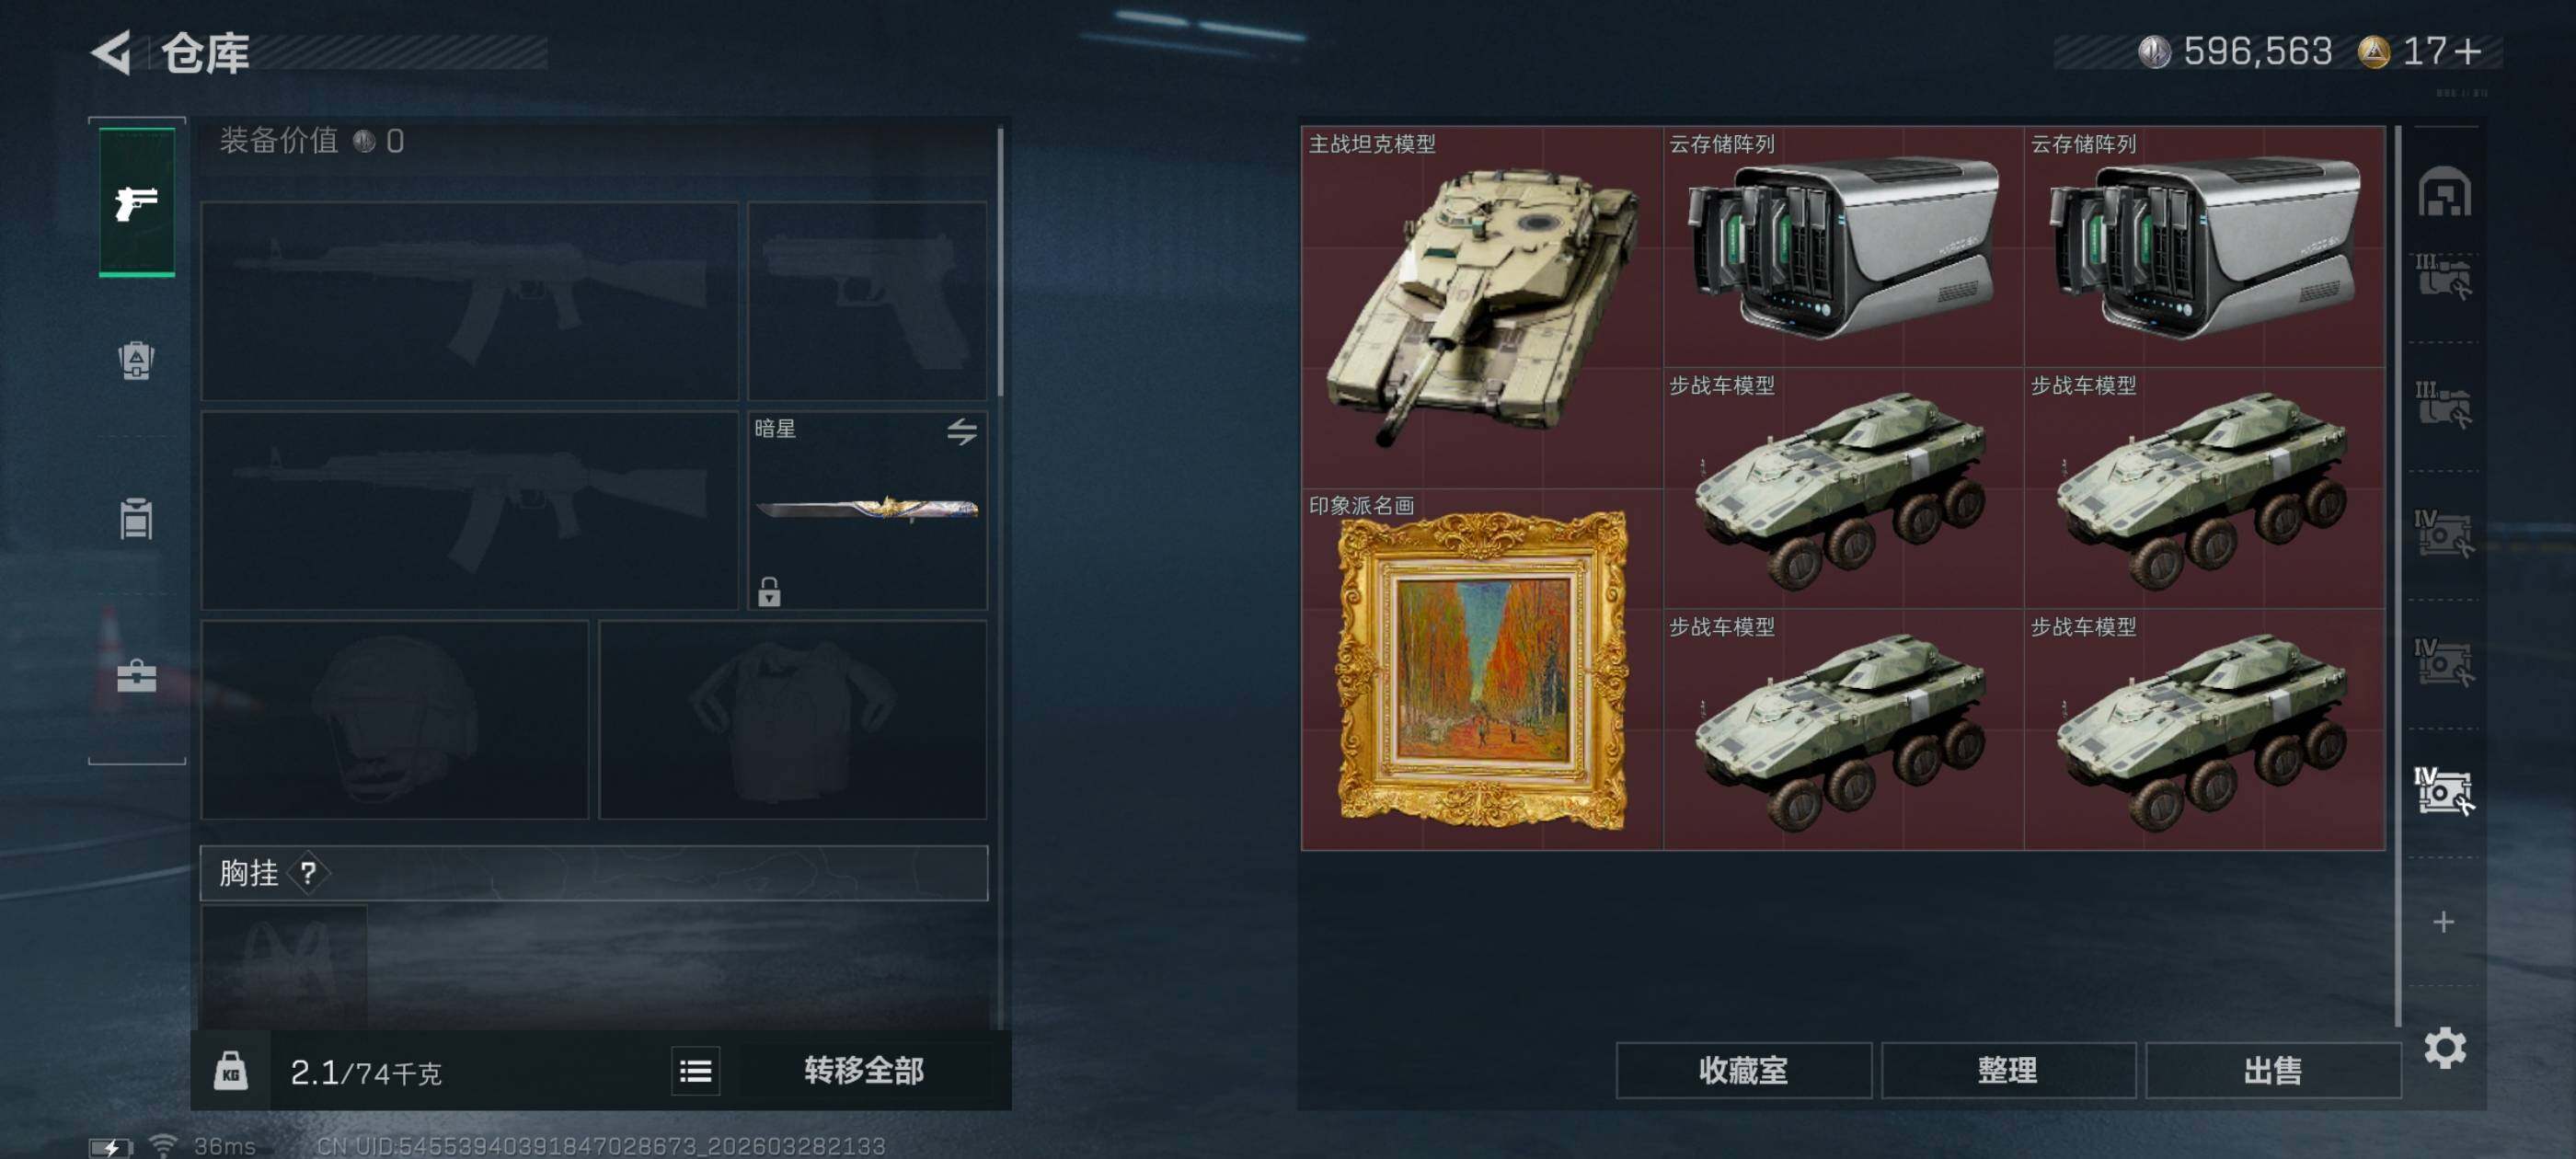
Task: Click the plus next to 17 gold currency
Action: point(2468,51)
